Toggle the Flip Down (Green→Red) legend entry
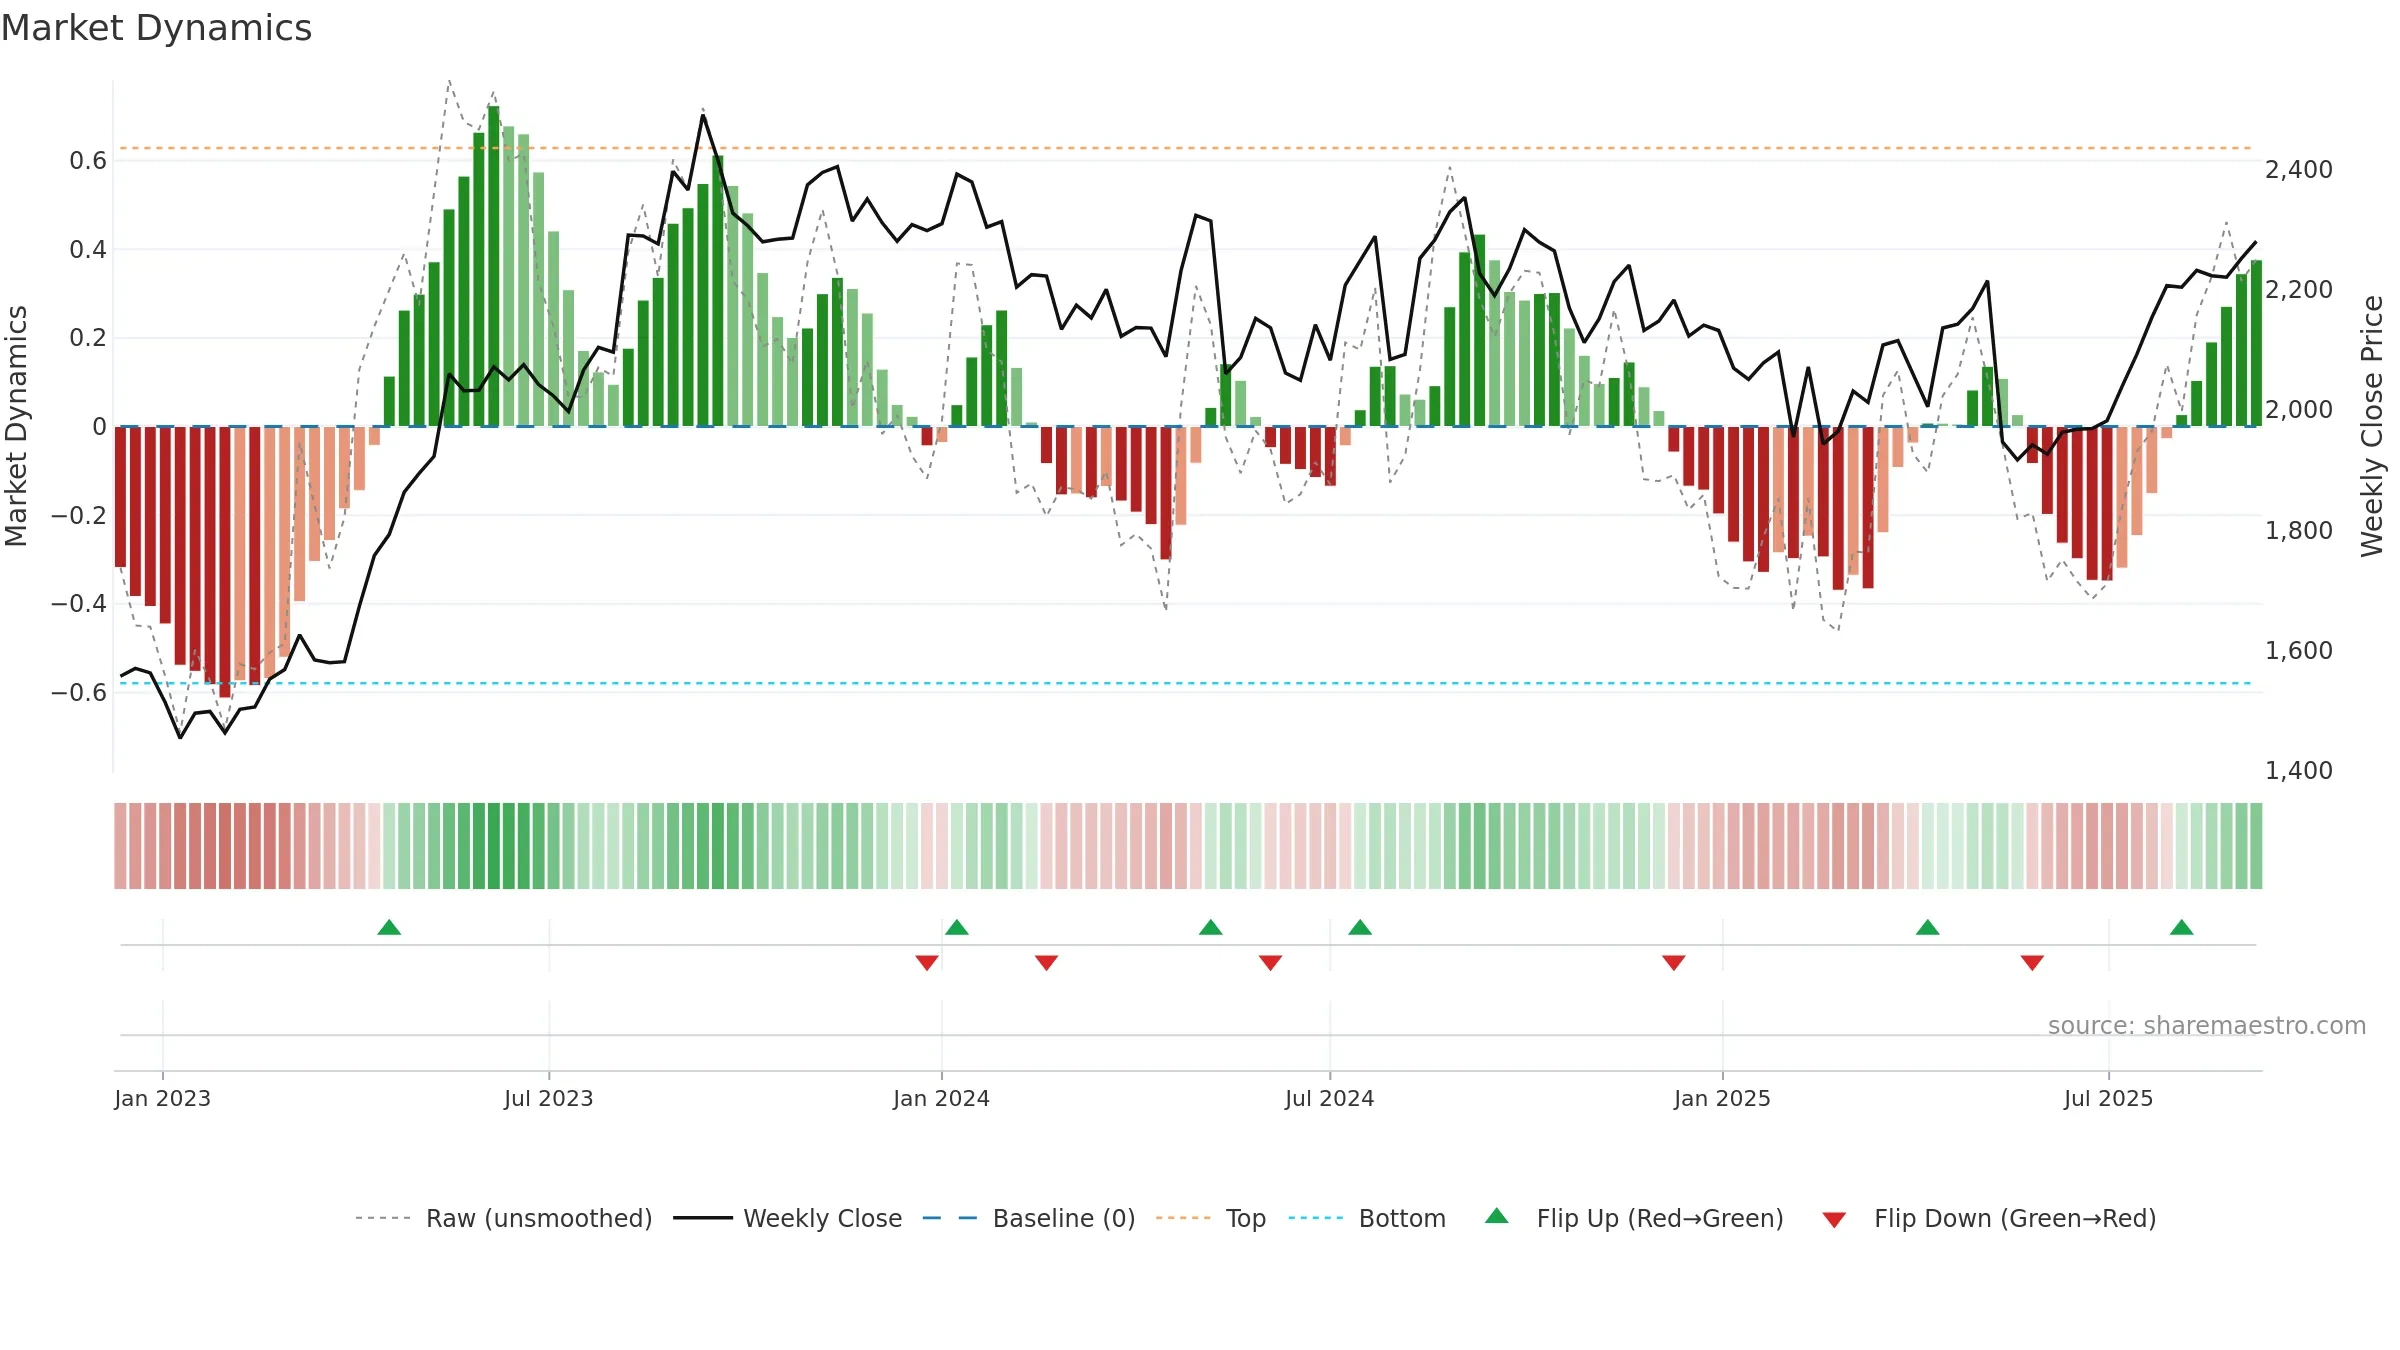Screen dimensions: 2400x1350 click(x=1989, y=1218)
